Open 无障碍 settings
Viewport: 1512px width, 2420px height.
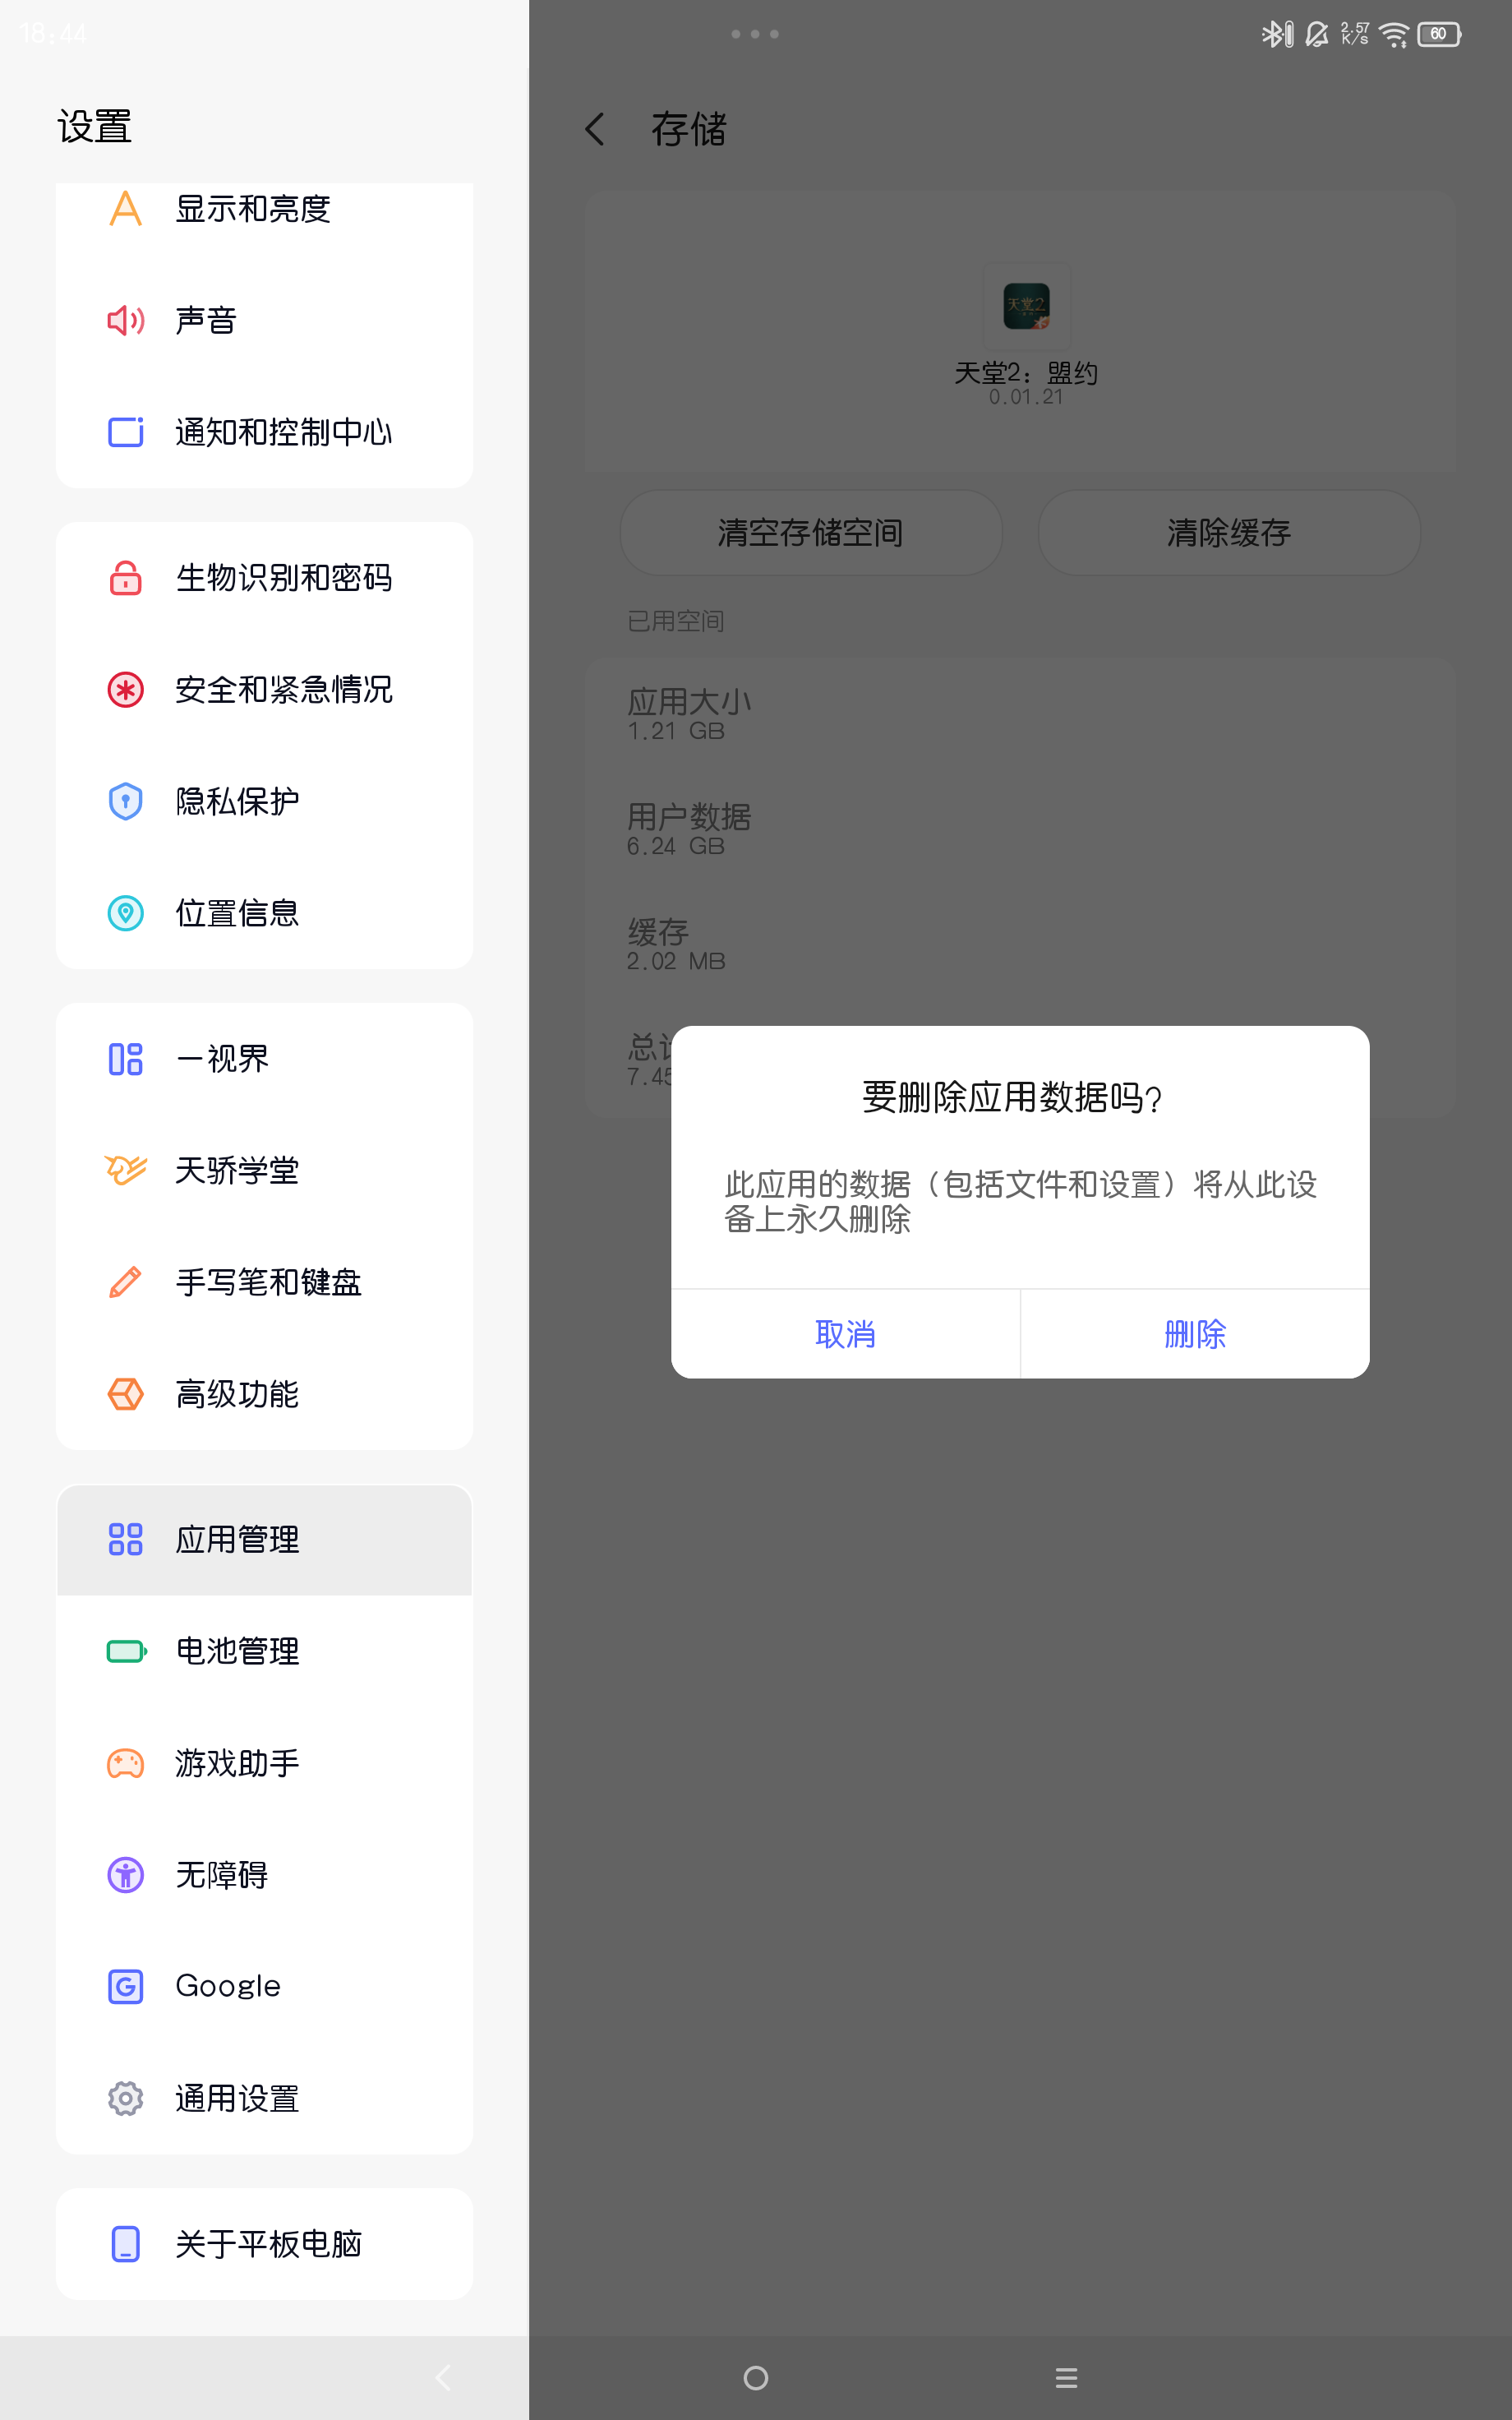[x=264, y=1875]
